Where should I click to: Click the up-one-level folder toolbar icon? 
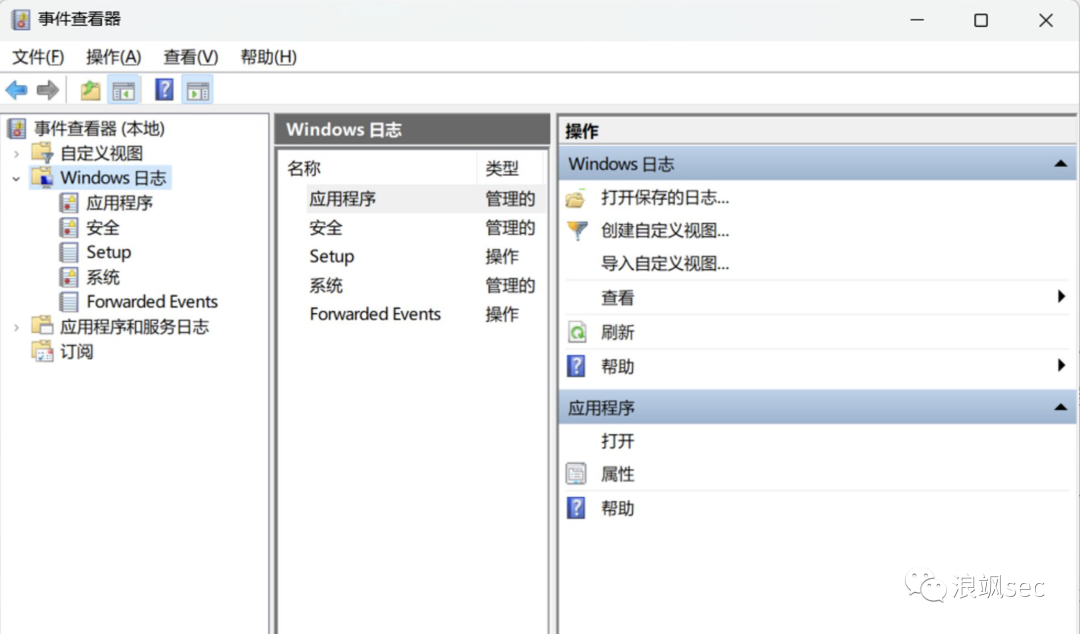coord(90,90)
